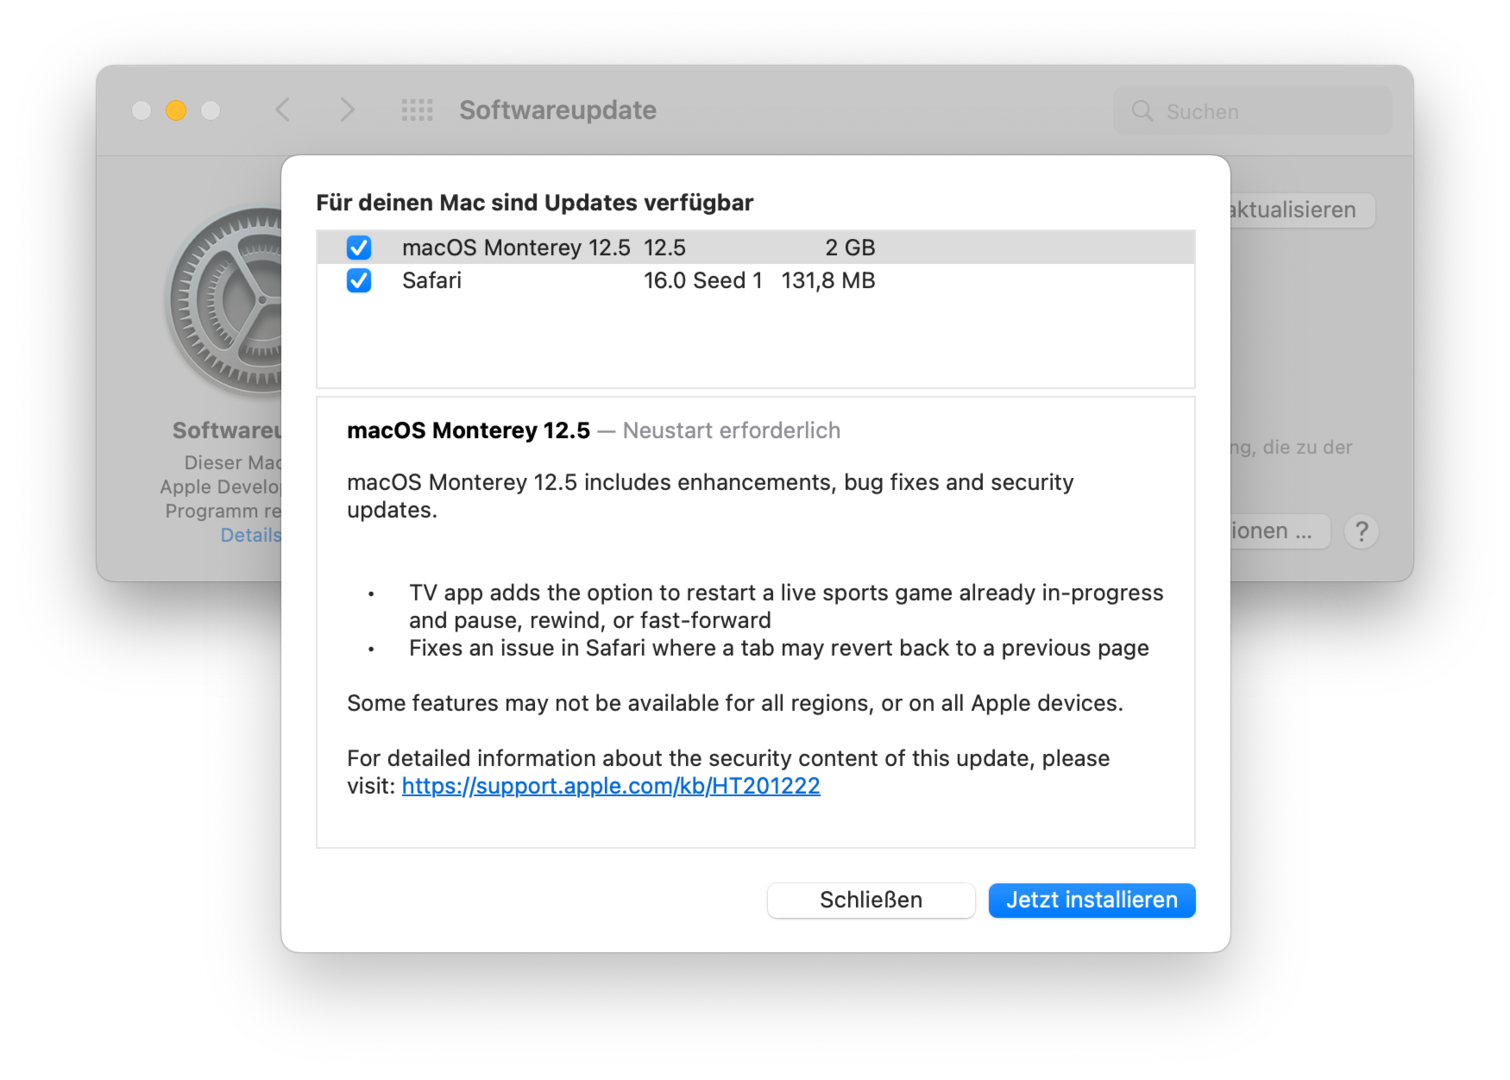Show all preferences via the grid icon
1510x1080 pixels.
(417, 110)
